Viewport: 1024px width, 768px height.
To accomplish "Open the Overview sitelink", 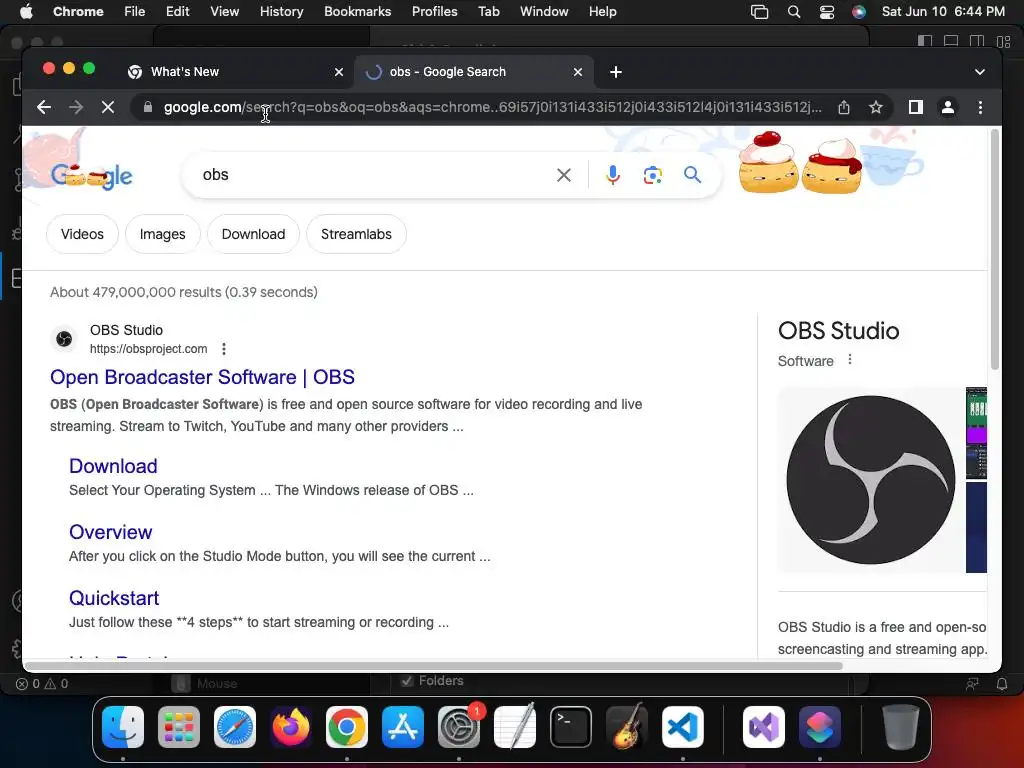I will click(110, 532).
